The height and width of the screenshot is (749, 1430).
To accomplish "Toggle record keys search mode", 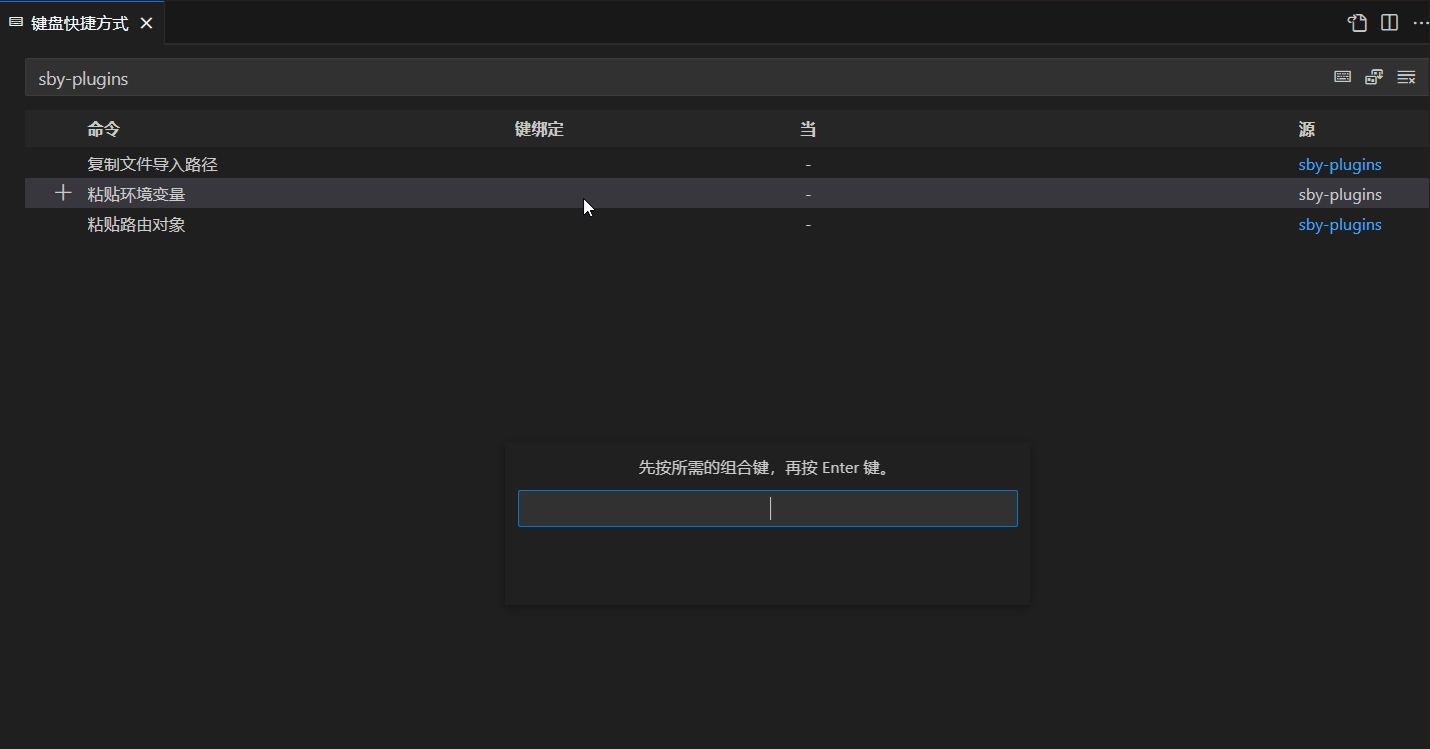I will coord(1342,78).
